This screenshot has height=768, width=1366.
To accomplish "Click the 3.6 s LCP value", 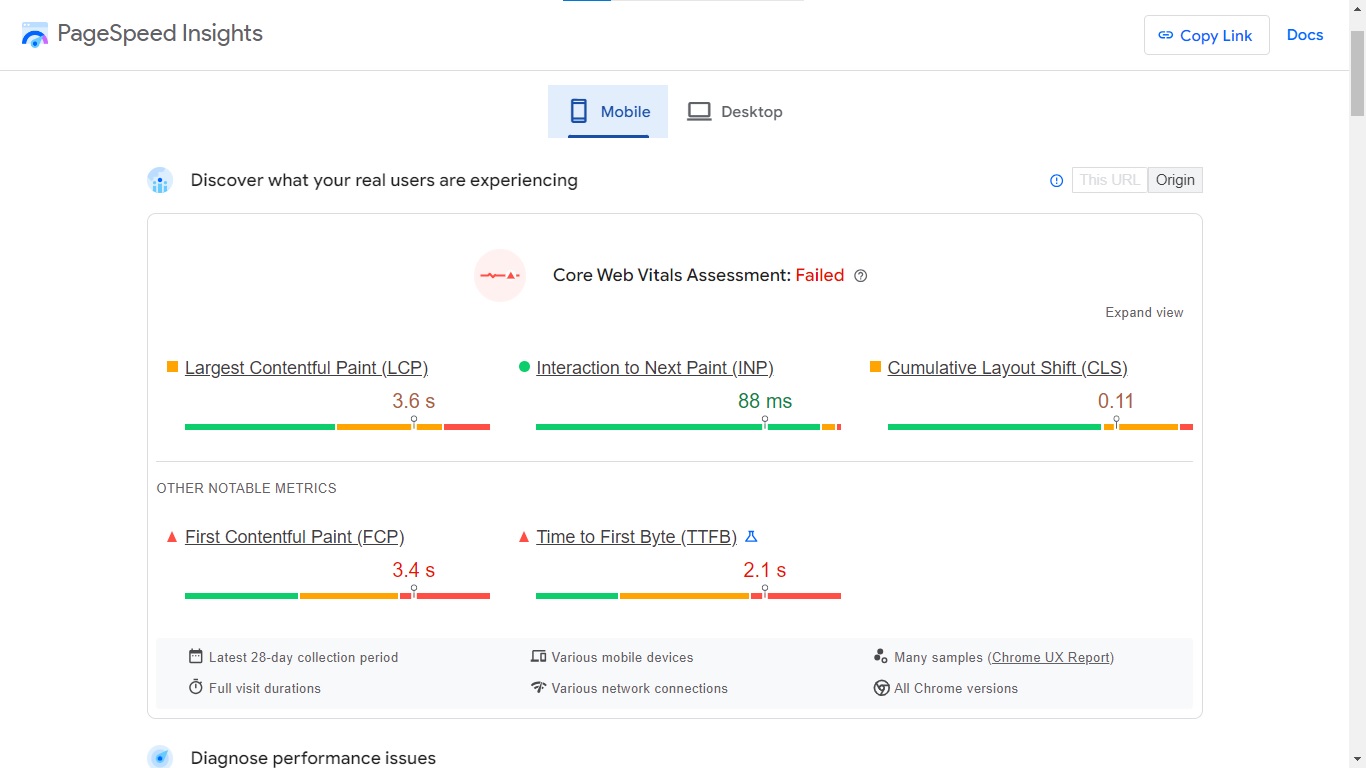I will 413,401.
